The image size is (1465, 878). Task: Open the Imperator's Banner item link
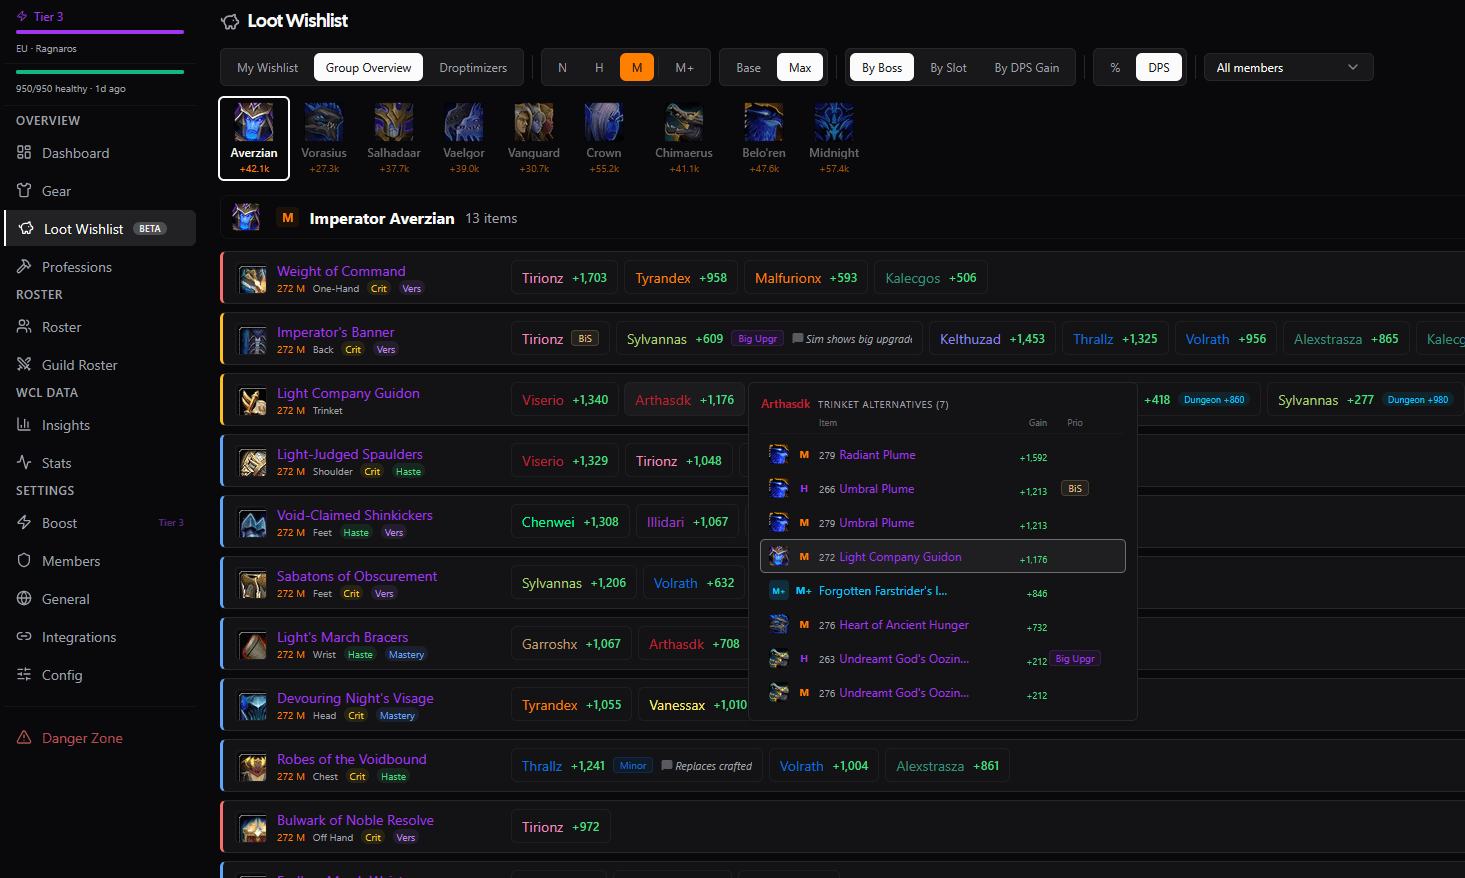point(335,332)
